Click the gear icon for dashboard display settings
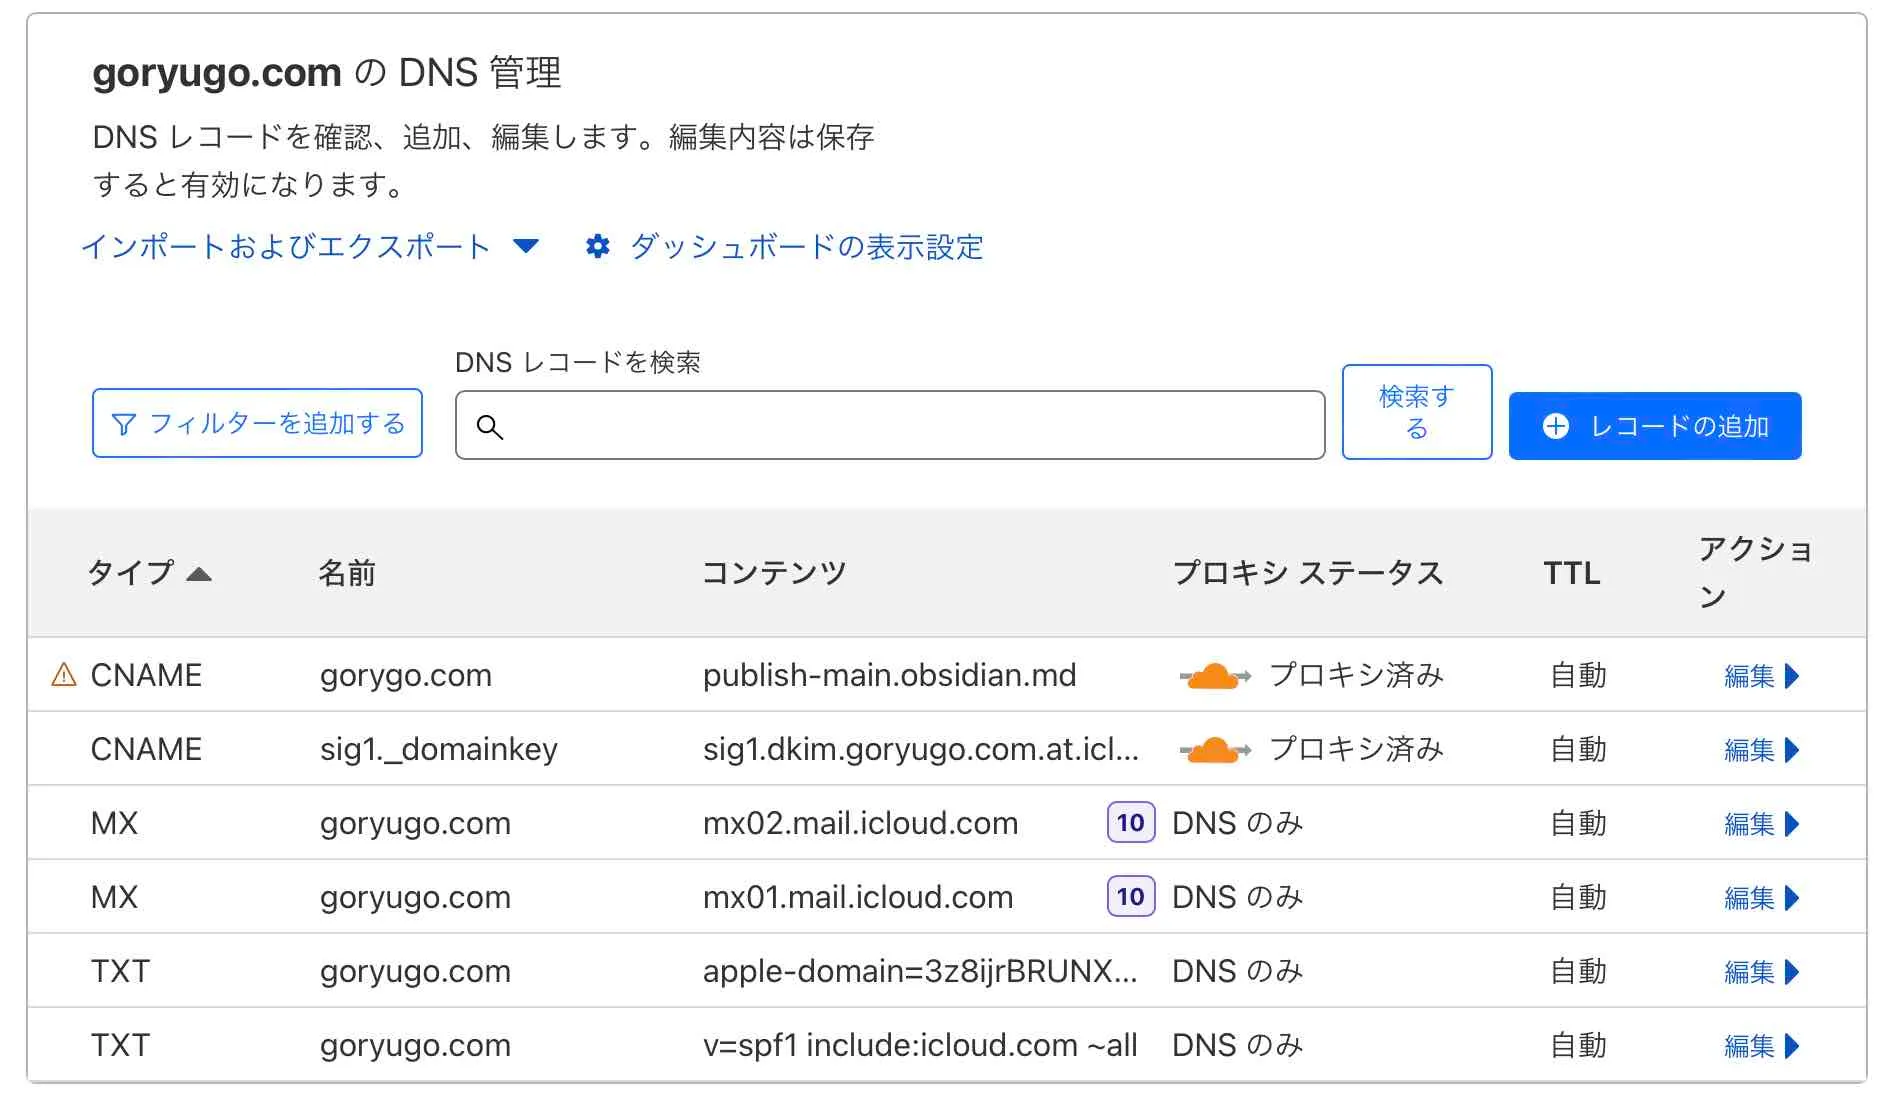The image size is (1890, 1100). (x=598, y=247)
